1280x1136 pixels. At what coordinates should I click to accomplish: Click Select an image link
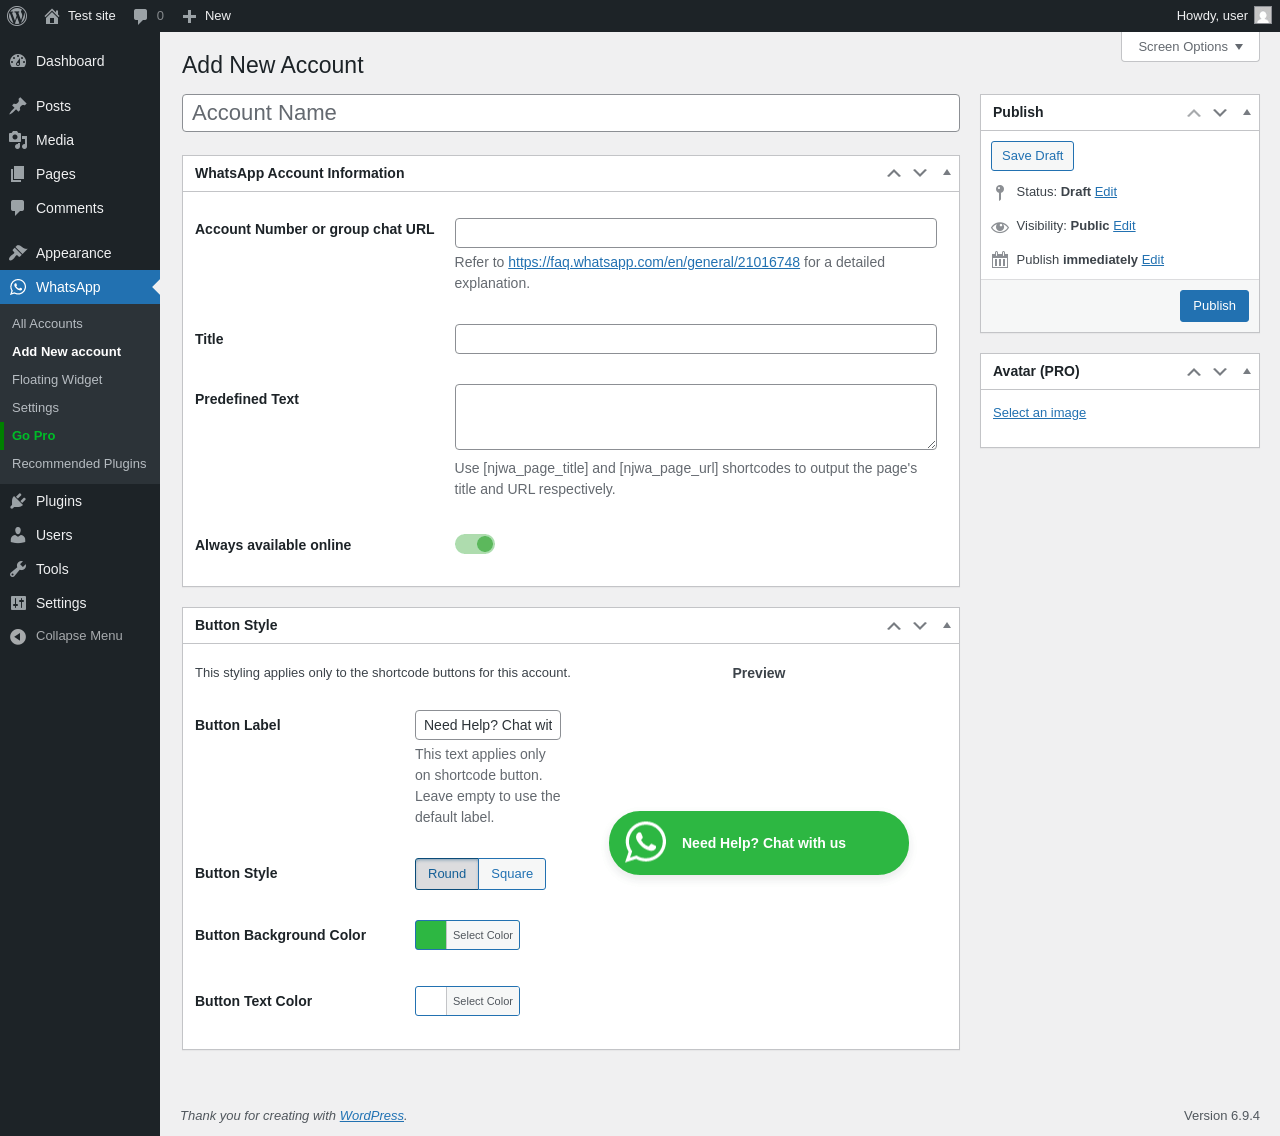1039,413
